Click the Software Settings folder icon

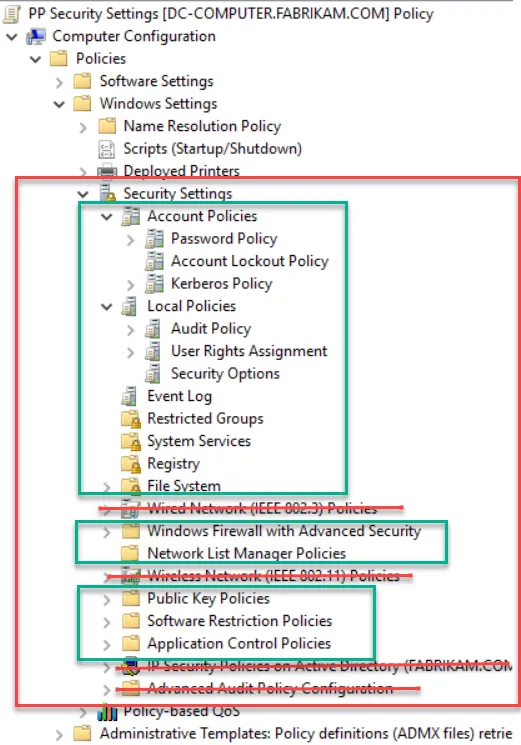click(x=82, y=81)
